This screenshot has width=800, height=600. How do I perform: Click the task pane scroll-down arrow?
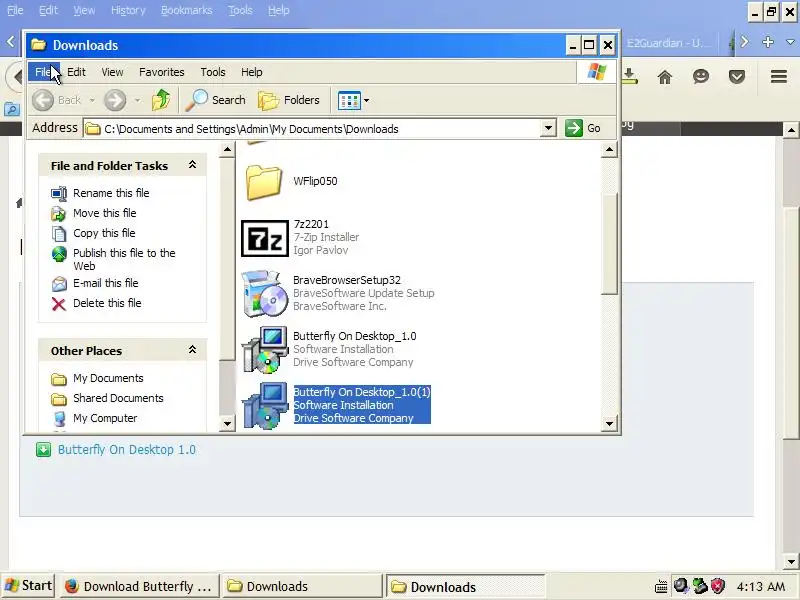tap(227, 423)
